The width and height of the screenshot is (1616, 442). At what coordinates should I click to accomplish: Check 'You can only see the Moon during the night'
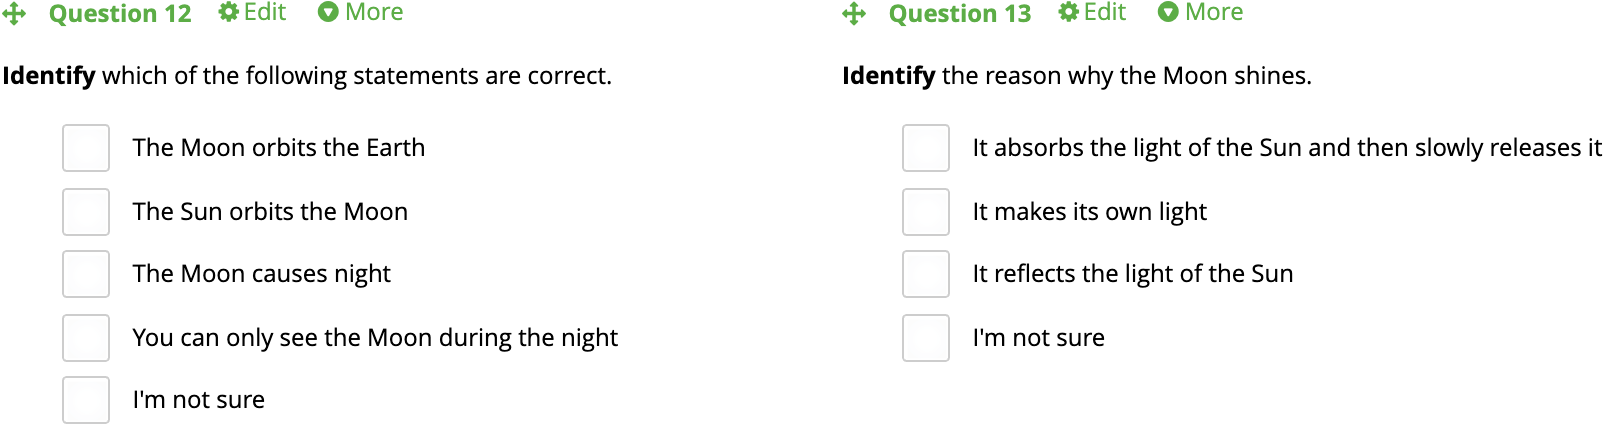coord(86,338)
